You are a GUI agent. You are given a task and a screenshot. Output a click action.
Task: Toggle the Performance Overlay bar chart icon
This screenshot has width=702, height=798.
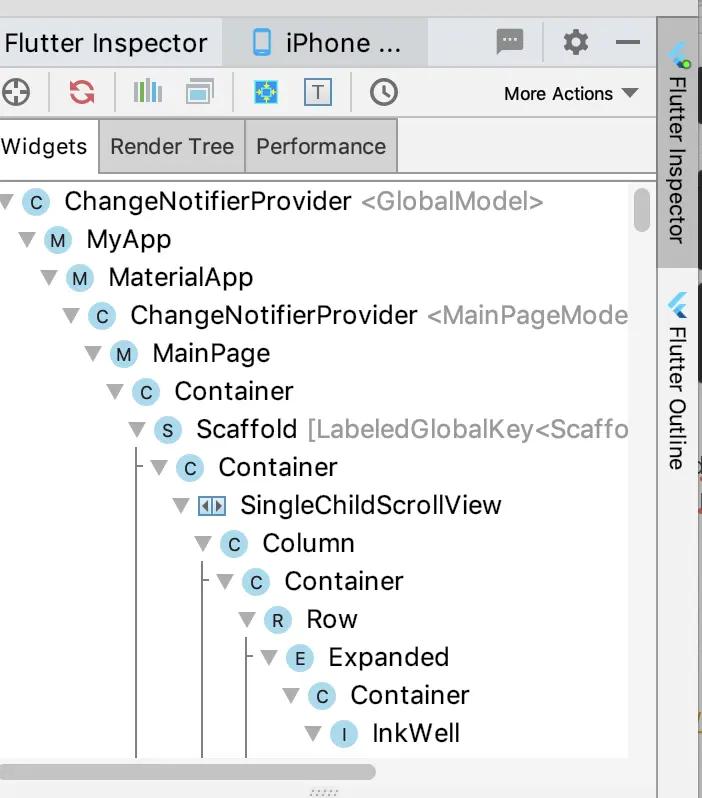point(148,92)
